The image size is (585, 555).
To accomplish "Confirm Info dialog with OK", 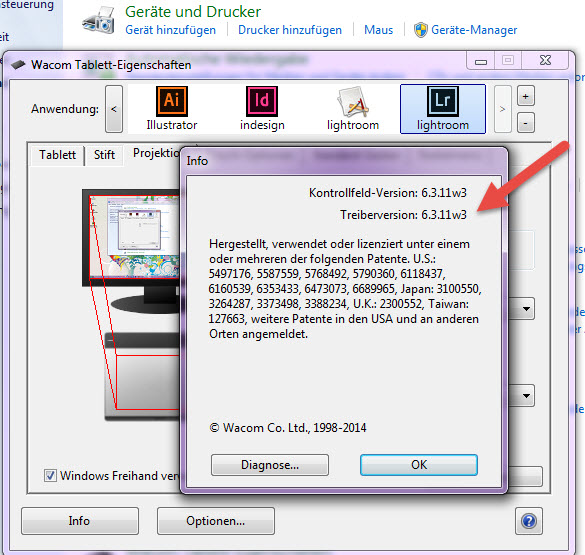I will pos(419,465).
